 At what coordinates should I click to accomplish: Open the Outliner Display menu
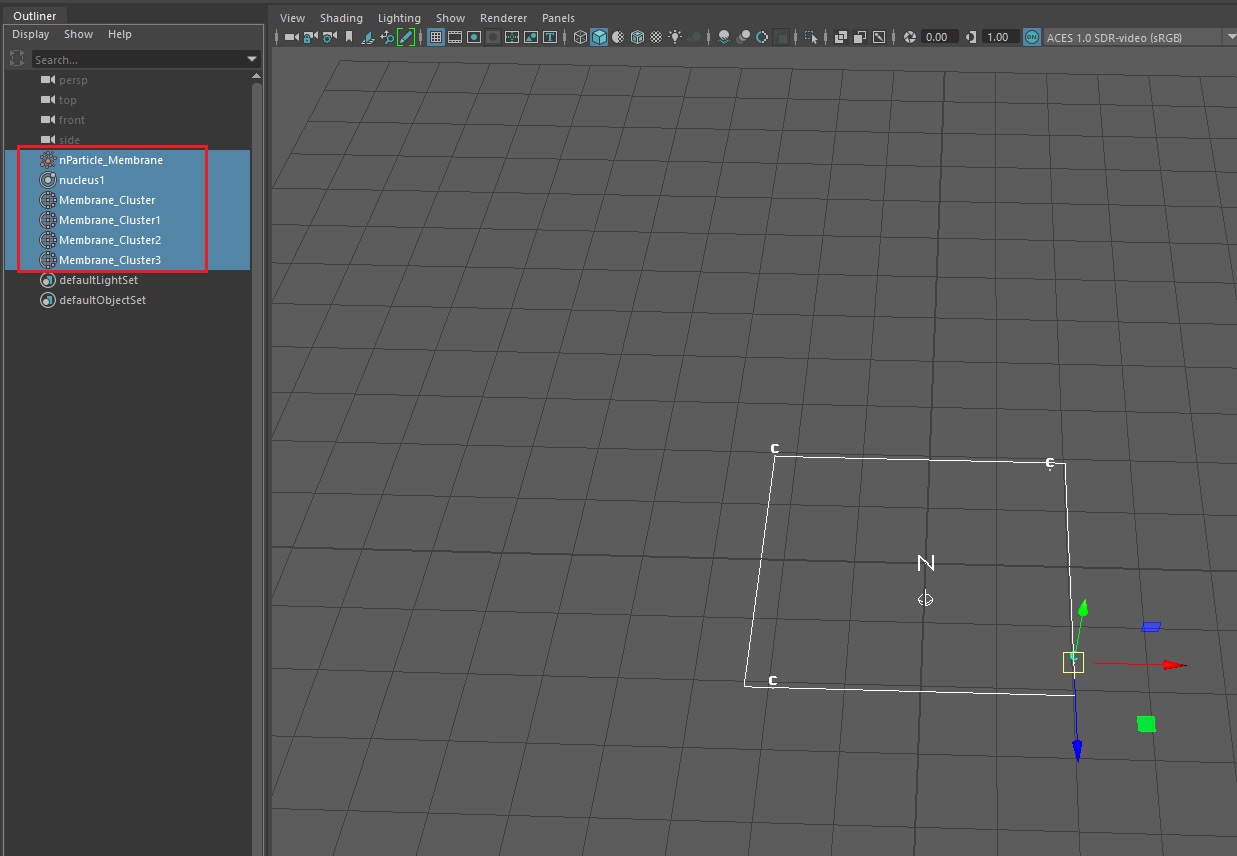(x=30, y=34)
